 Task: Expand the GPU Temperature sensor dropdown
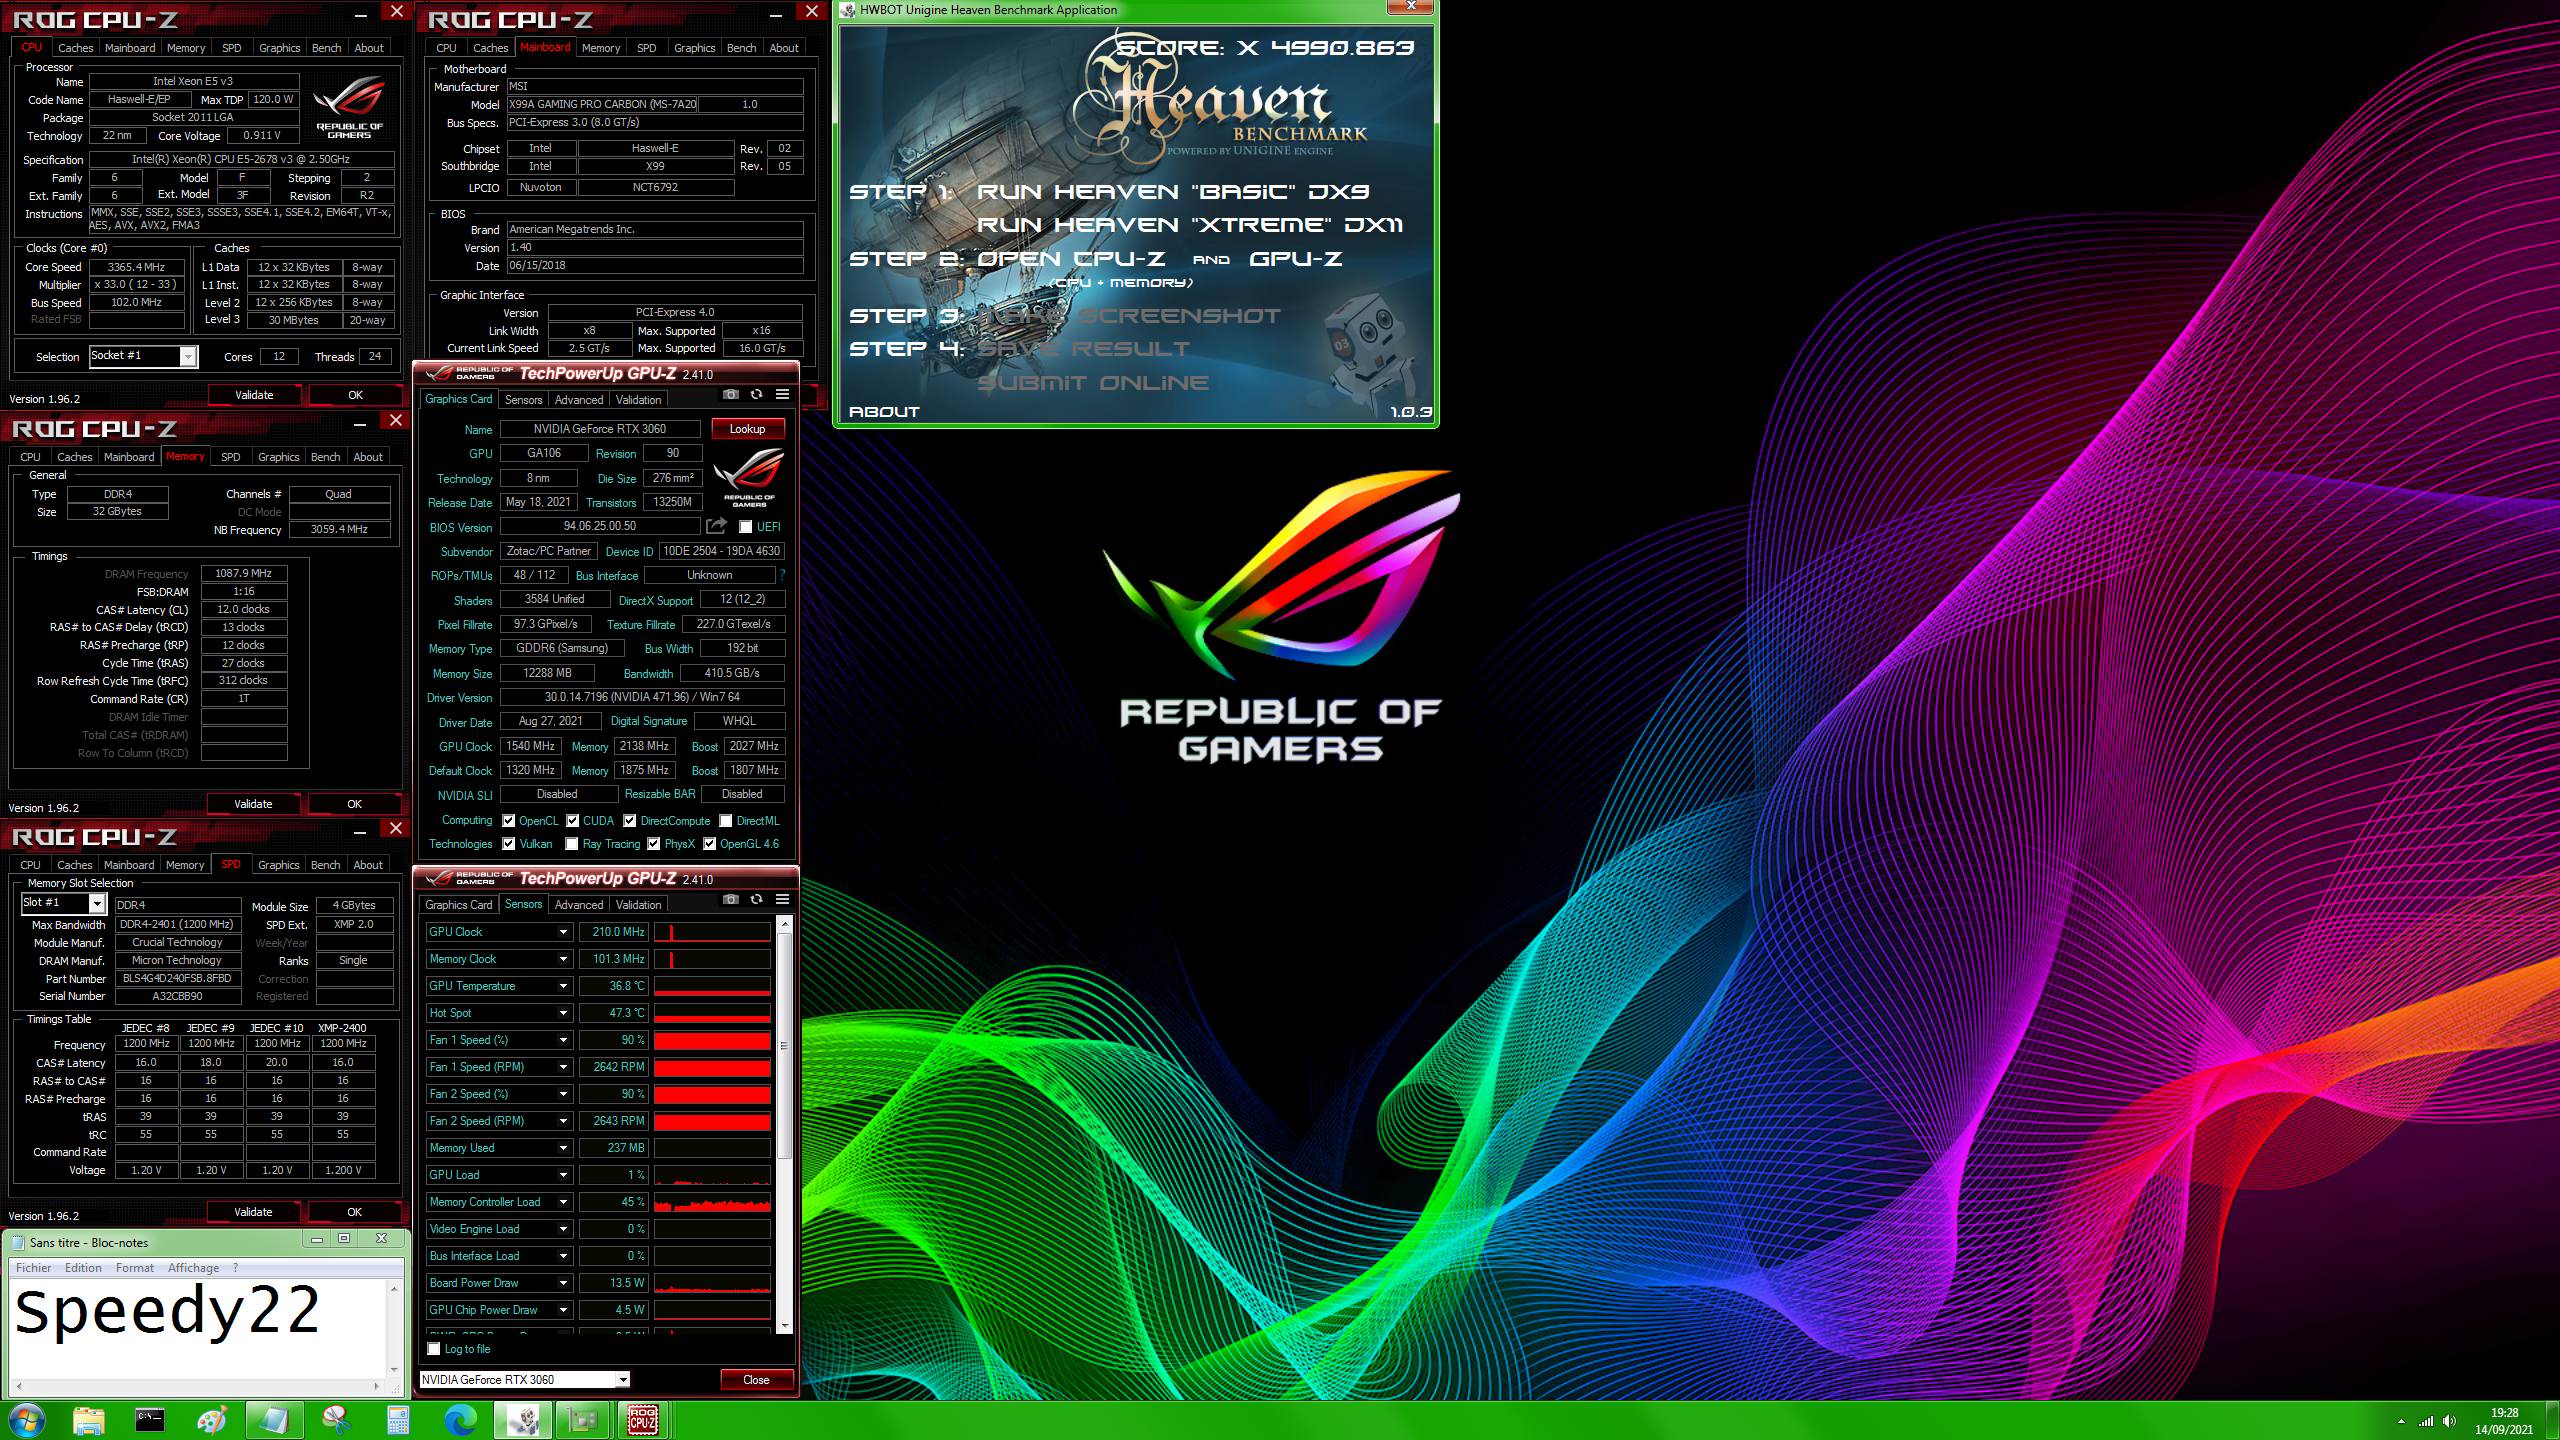pos(563,986)
